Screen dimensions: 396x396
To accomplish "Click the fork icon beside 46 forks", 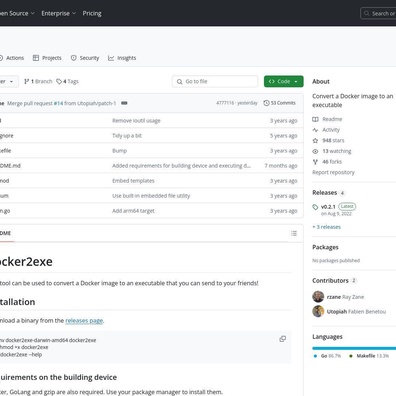I will click(x=315, y=162).
